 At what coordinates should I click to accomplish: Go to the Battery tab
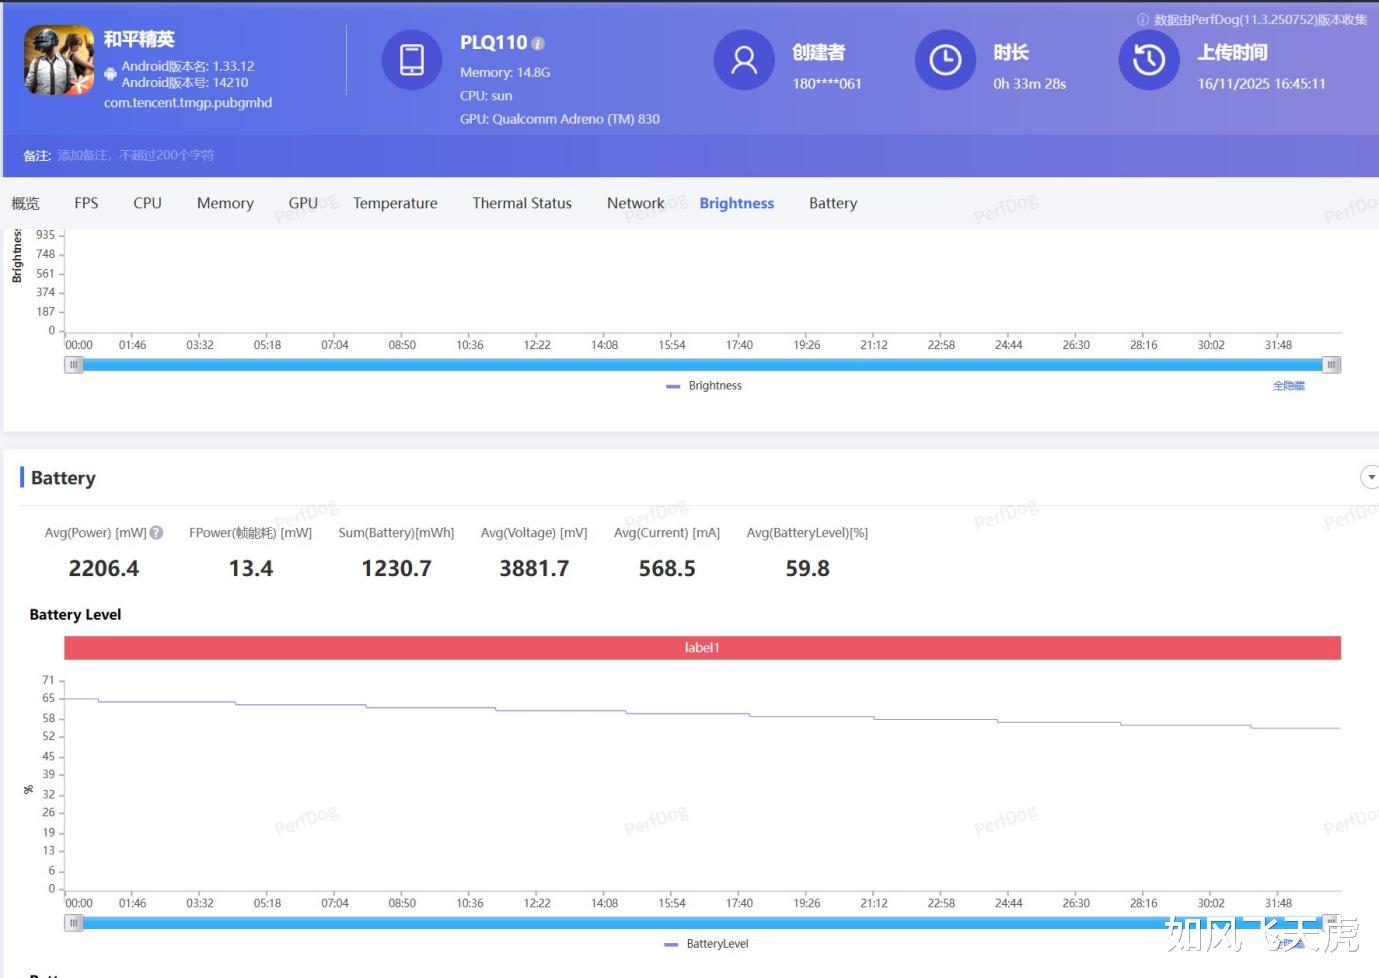tap(833, 203)
